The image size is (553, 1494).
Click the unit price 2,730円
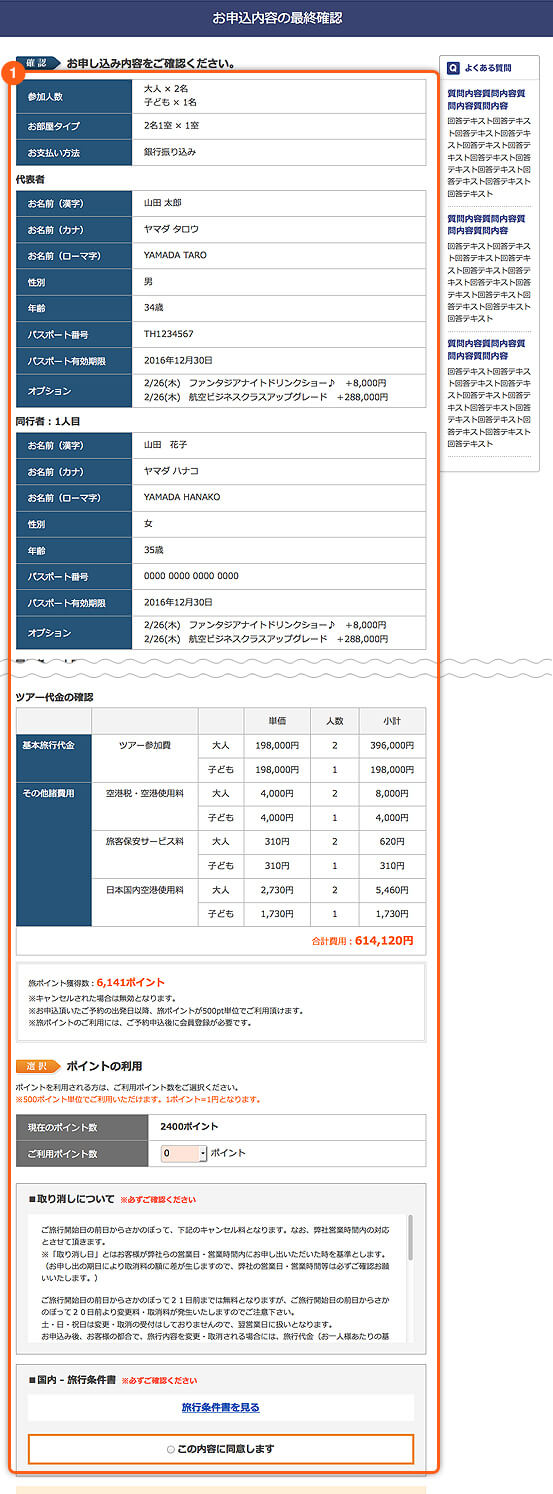(x=277, y=890)
